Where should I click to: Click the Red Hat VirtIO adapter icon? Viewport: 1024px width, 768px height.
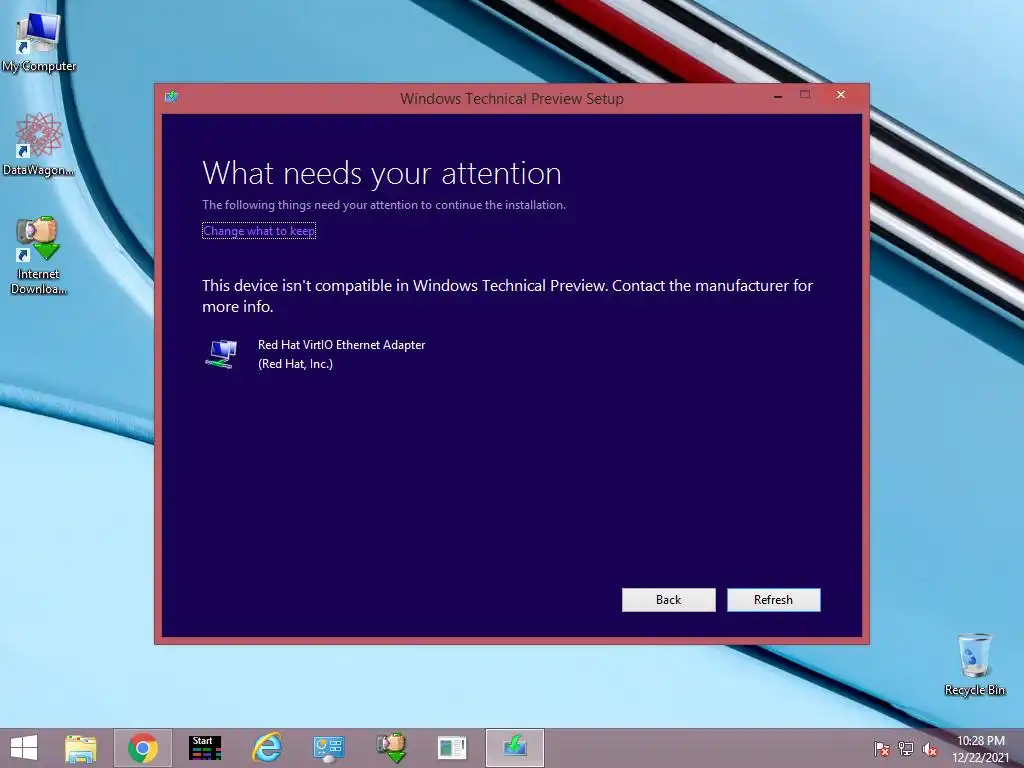point(221,354)
